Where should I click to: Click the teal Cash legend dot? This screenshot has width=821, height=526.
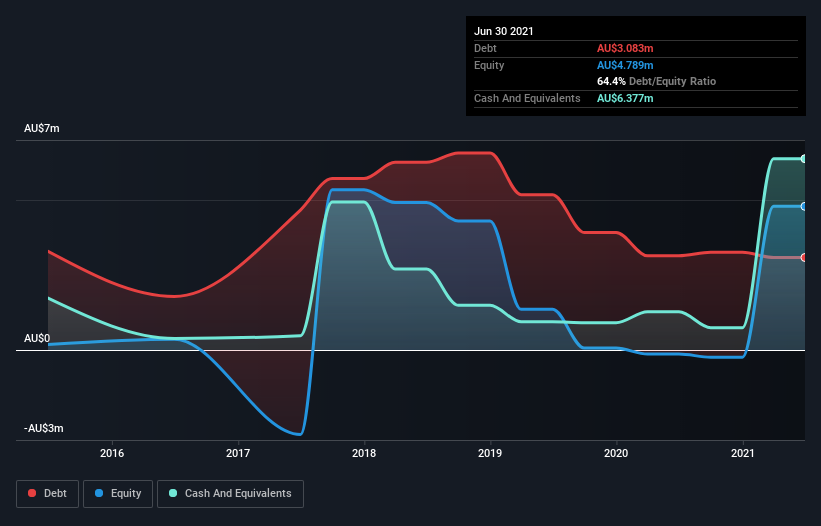click(x=173, y=494)
